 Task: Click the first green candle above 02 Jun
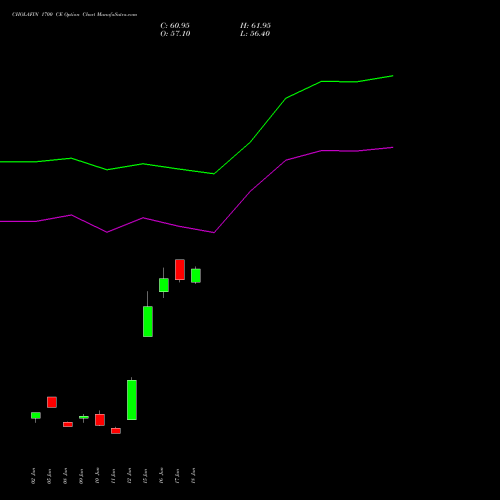[x=36, y=415]
